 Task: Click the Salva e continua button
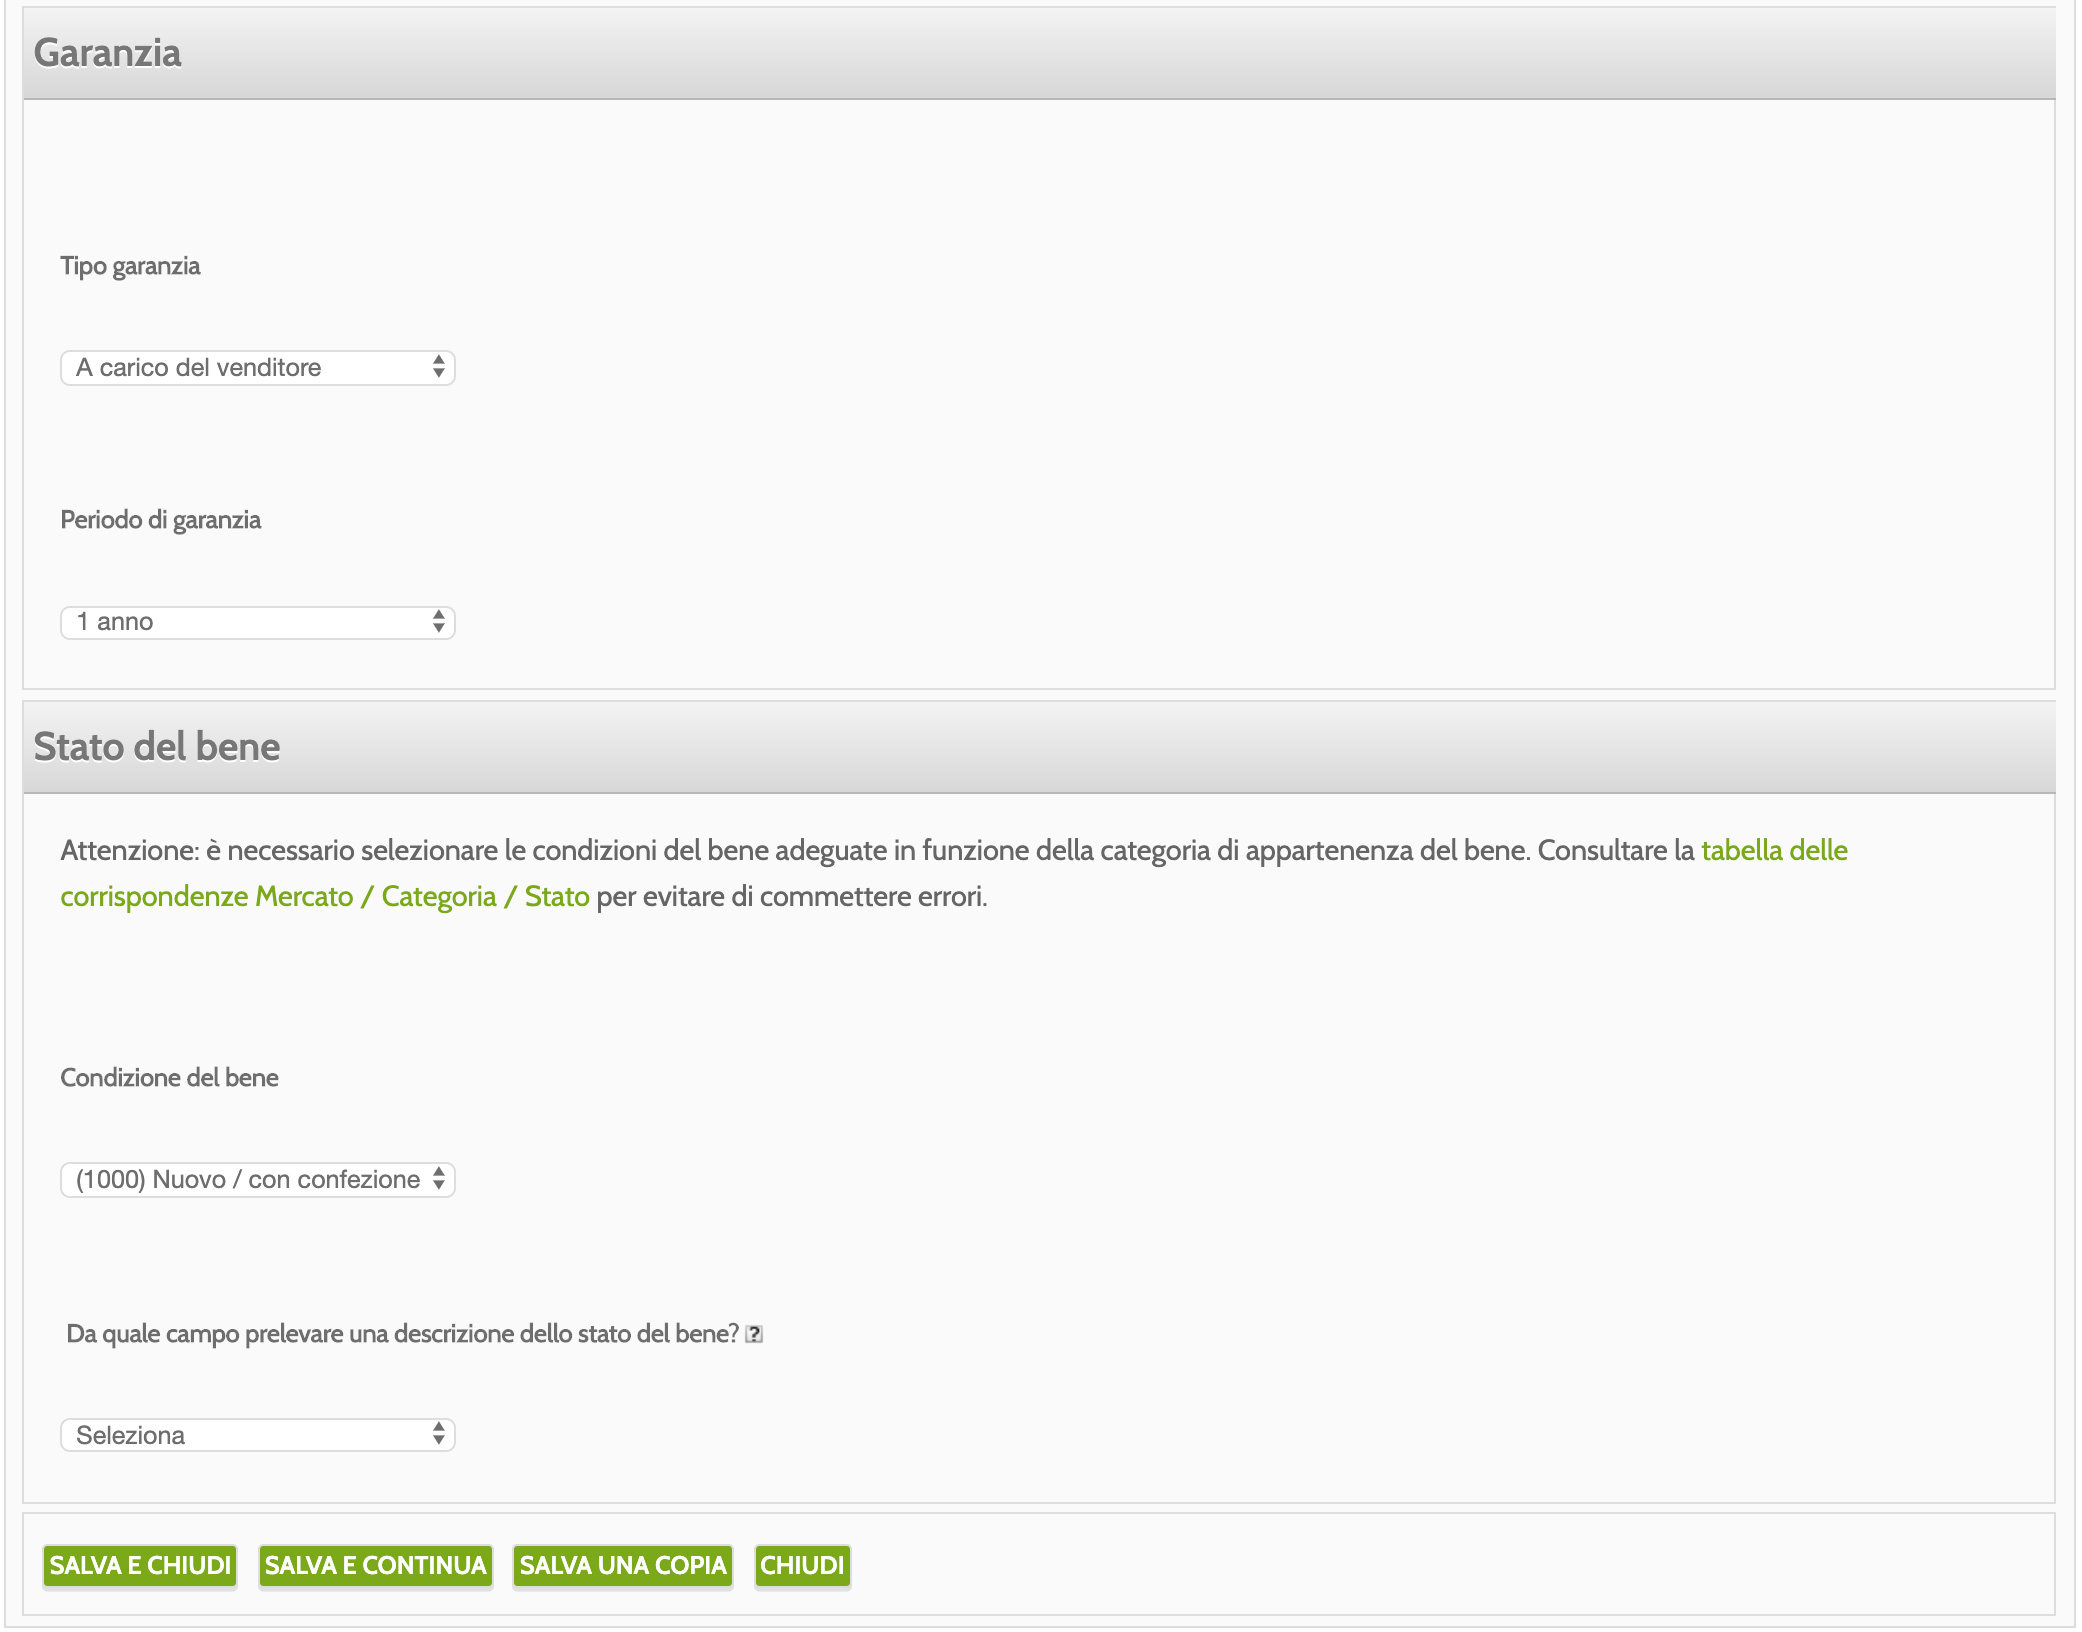[375, 1565]
